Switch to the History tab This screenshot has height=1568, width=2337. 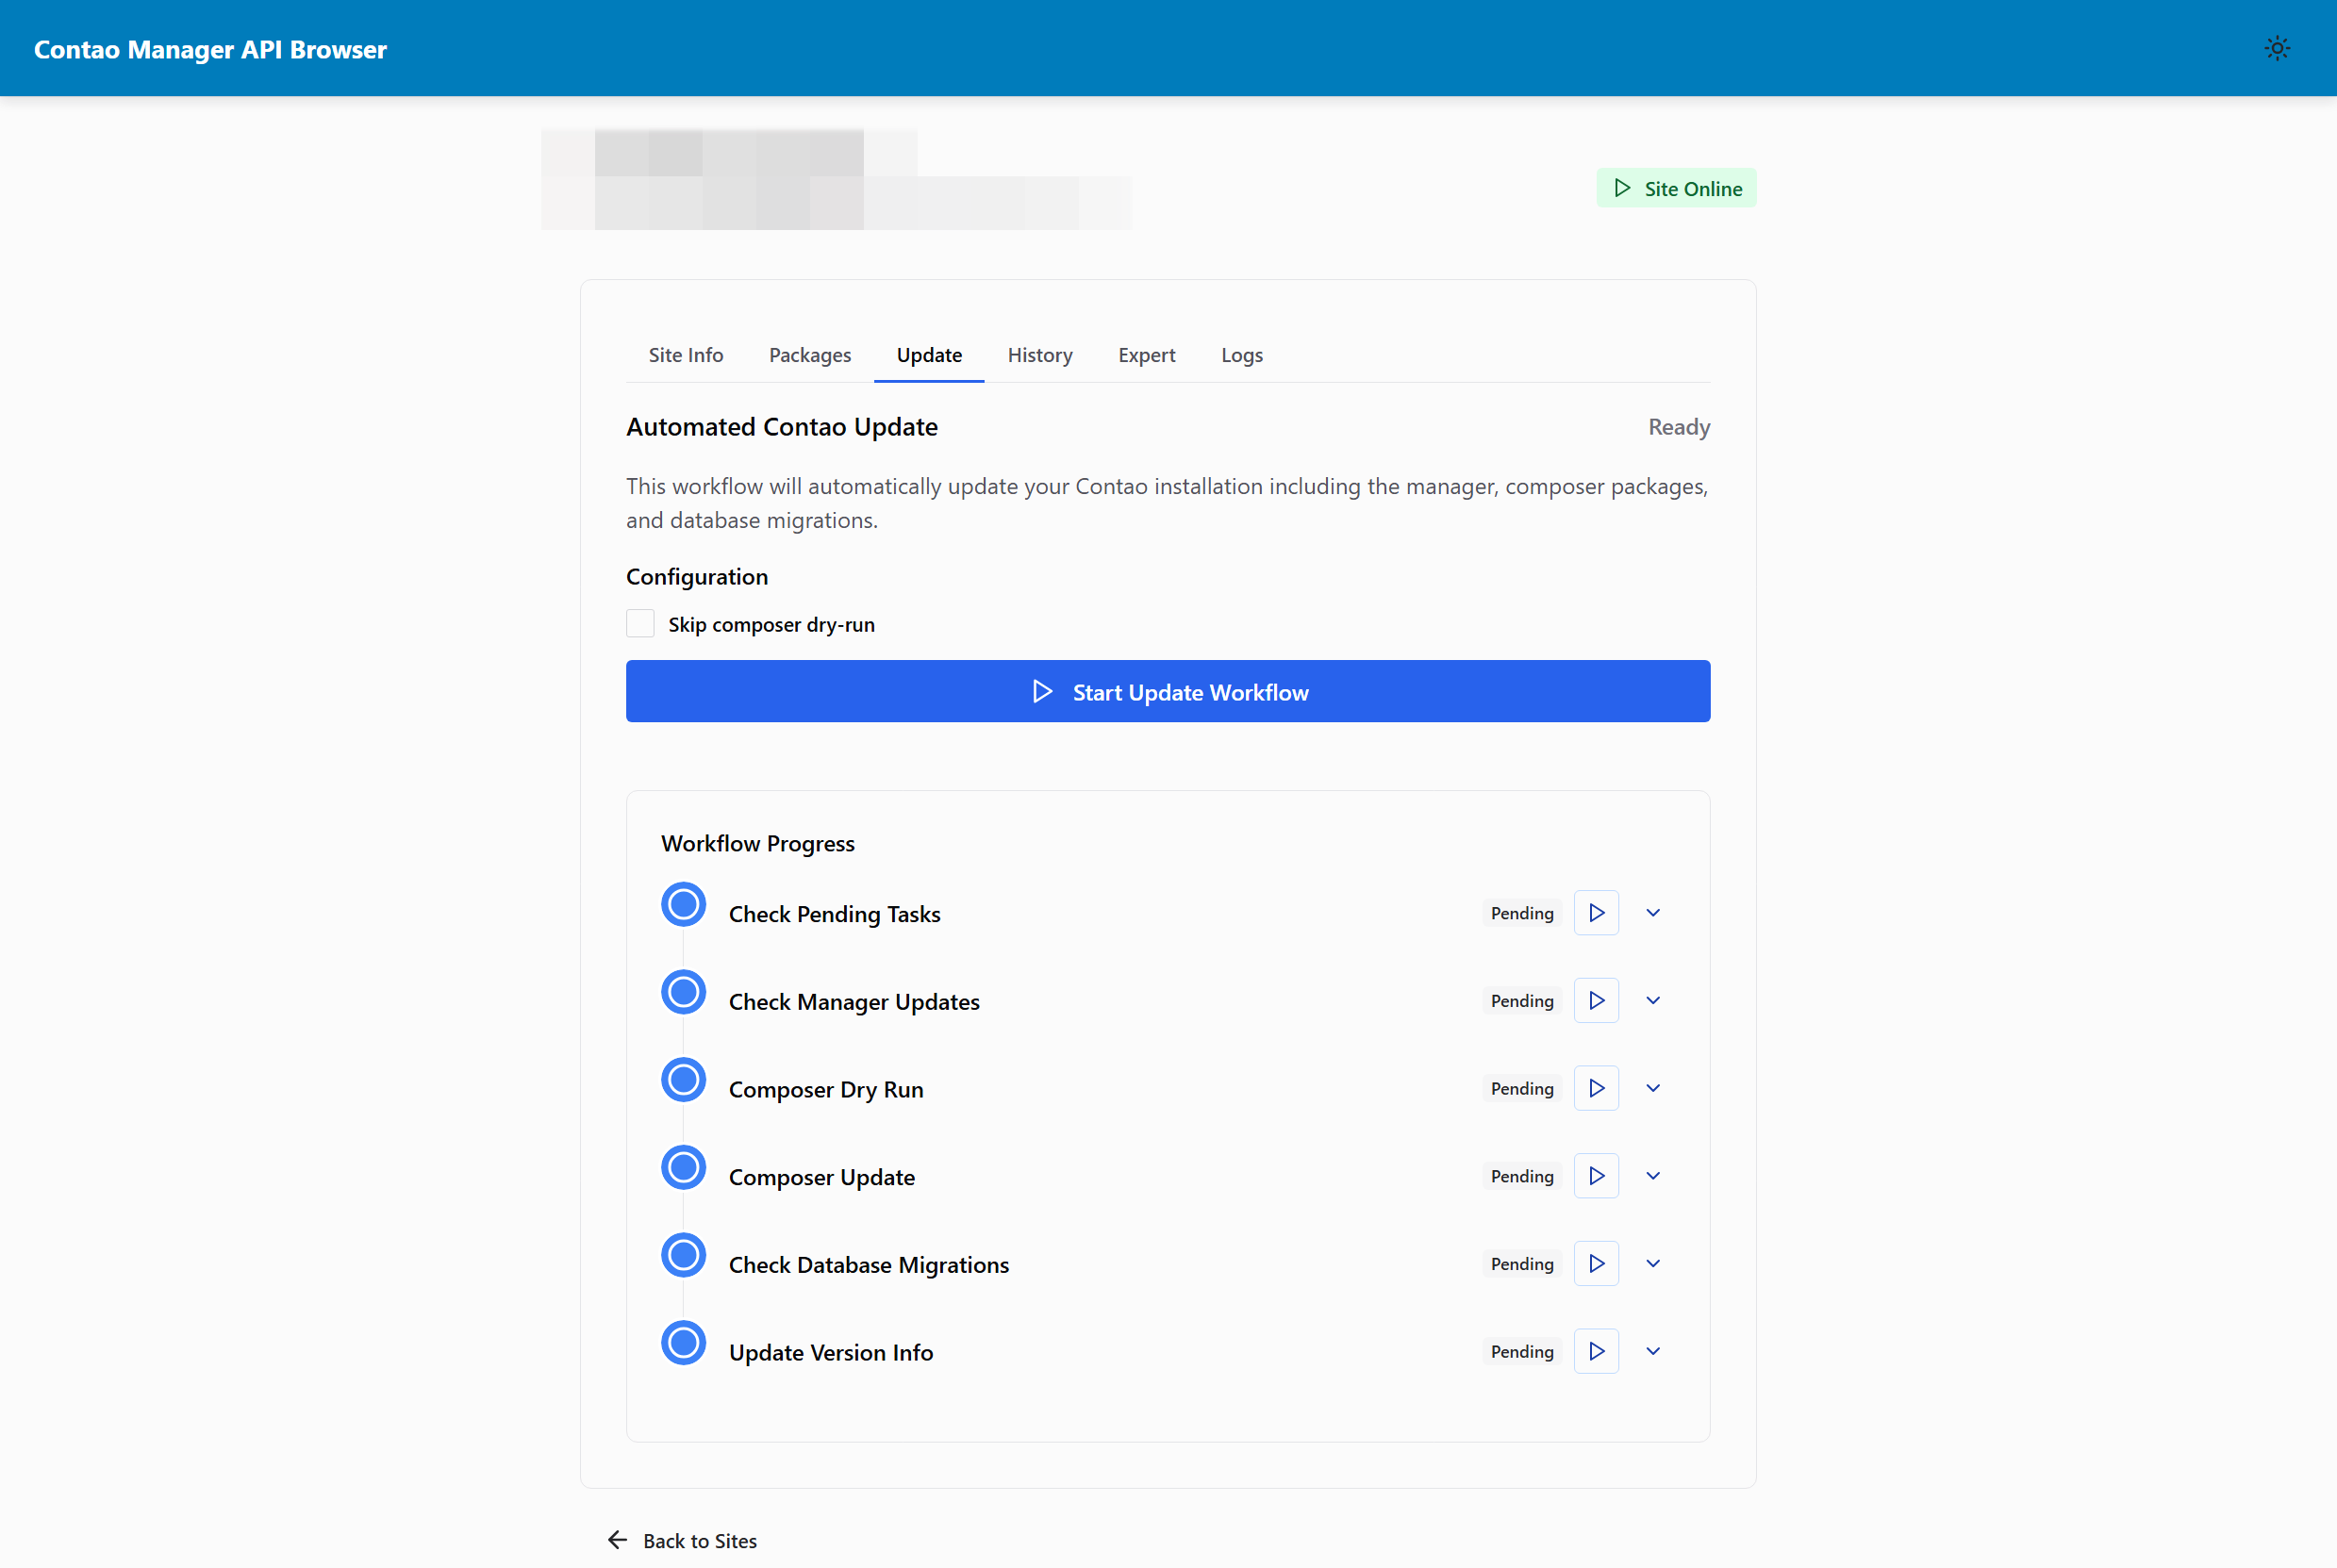tap(1040, 355)
